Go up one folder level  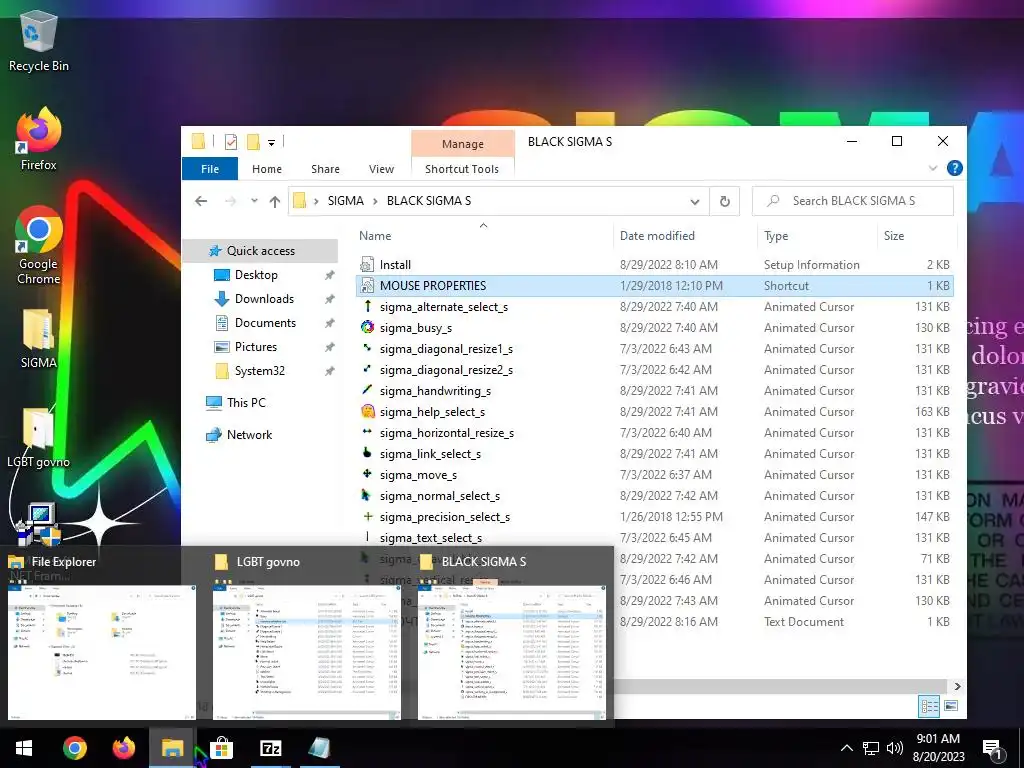pos(275,201)
